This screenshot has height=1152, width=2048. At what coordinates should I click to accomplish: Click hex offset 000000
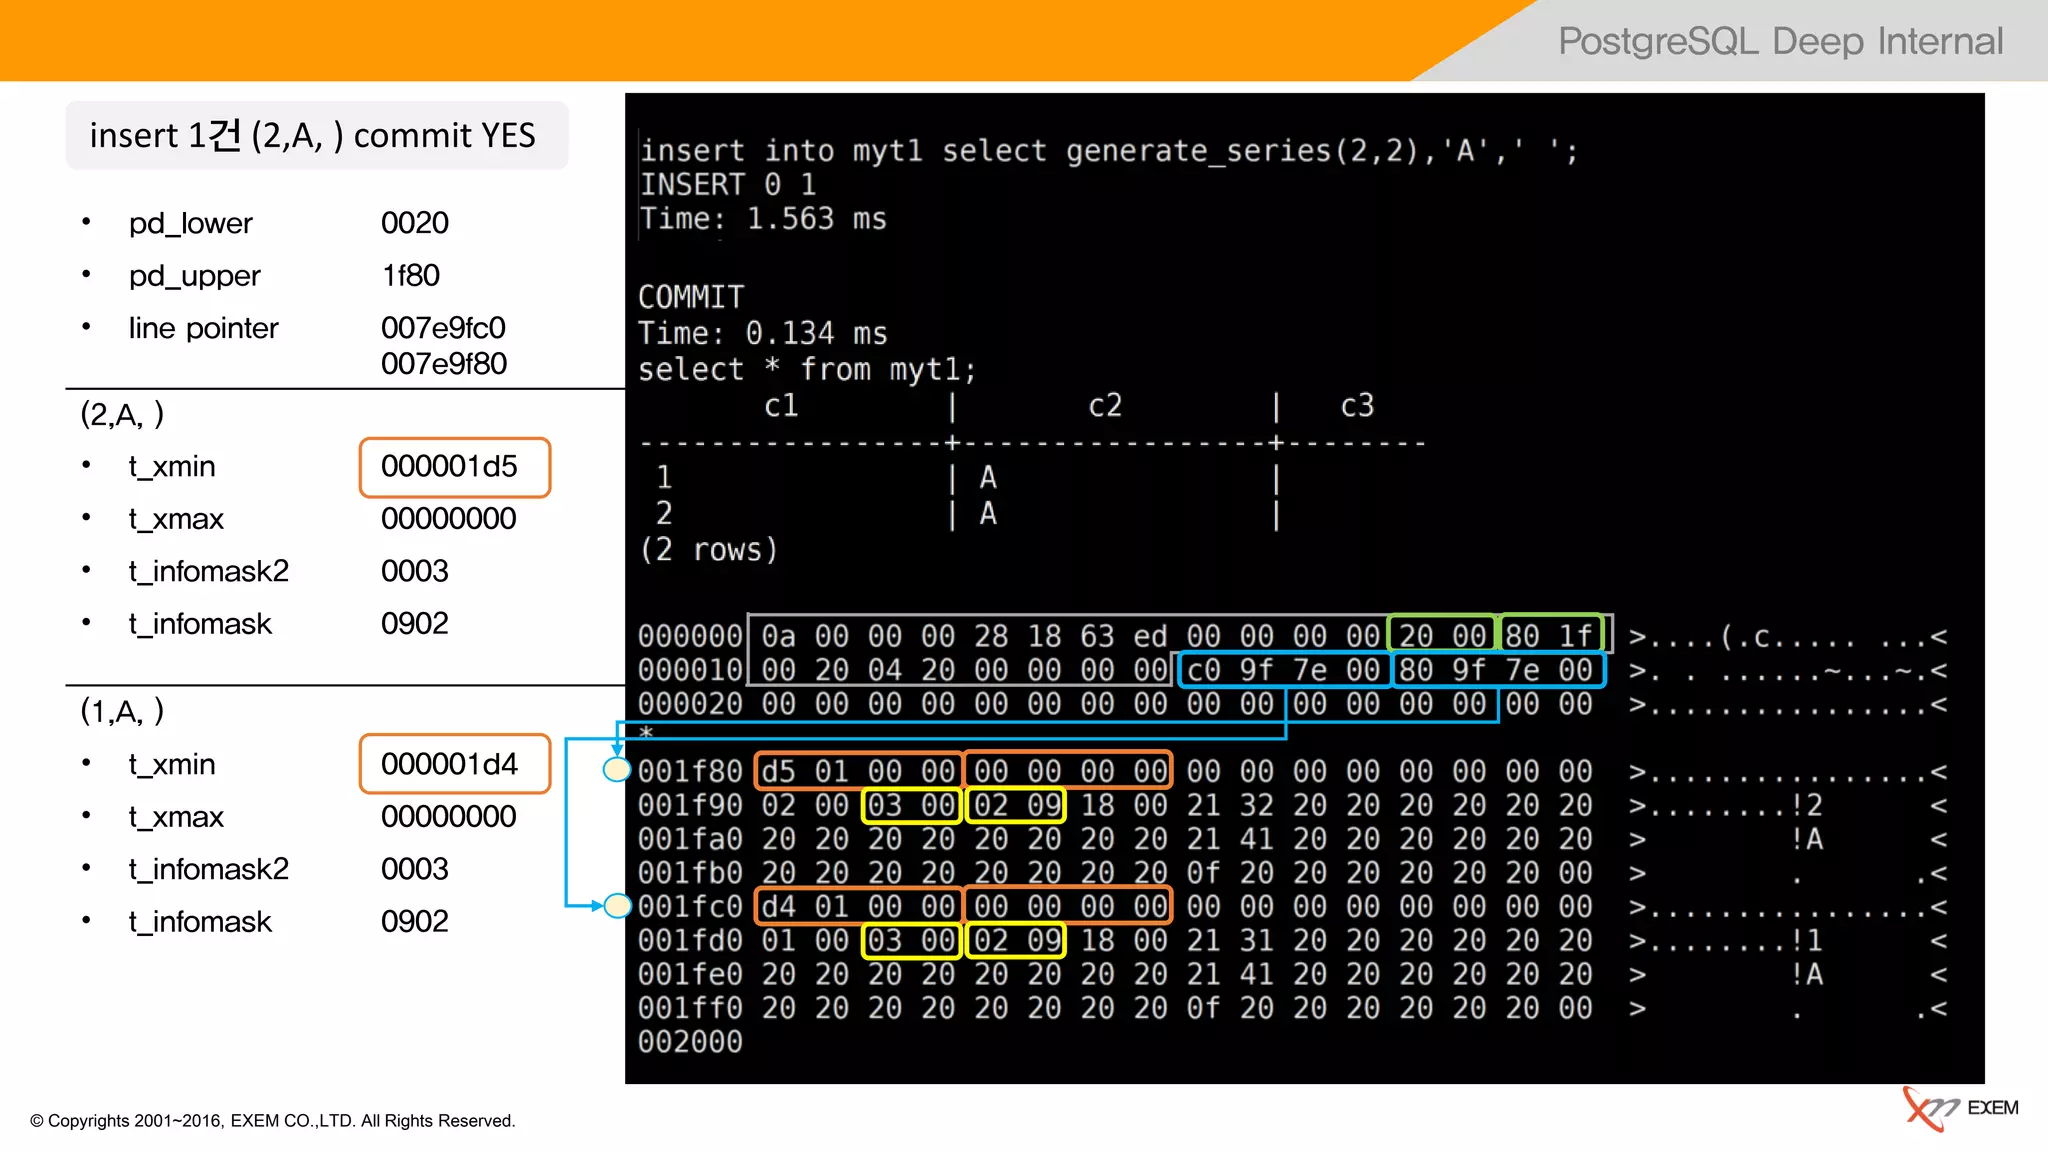point(690,636)
